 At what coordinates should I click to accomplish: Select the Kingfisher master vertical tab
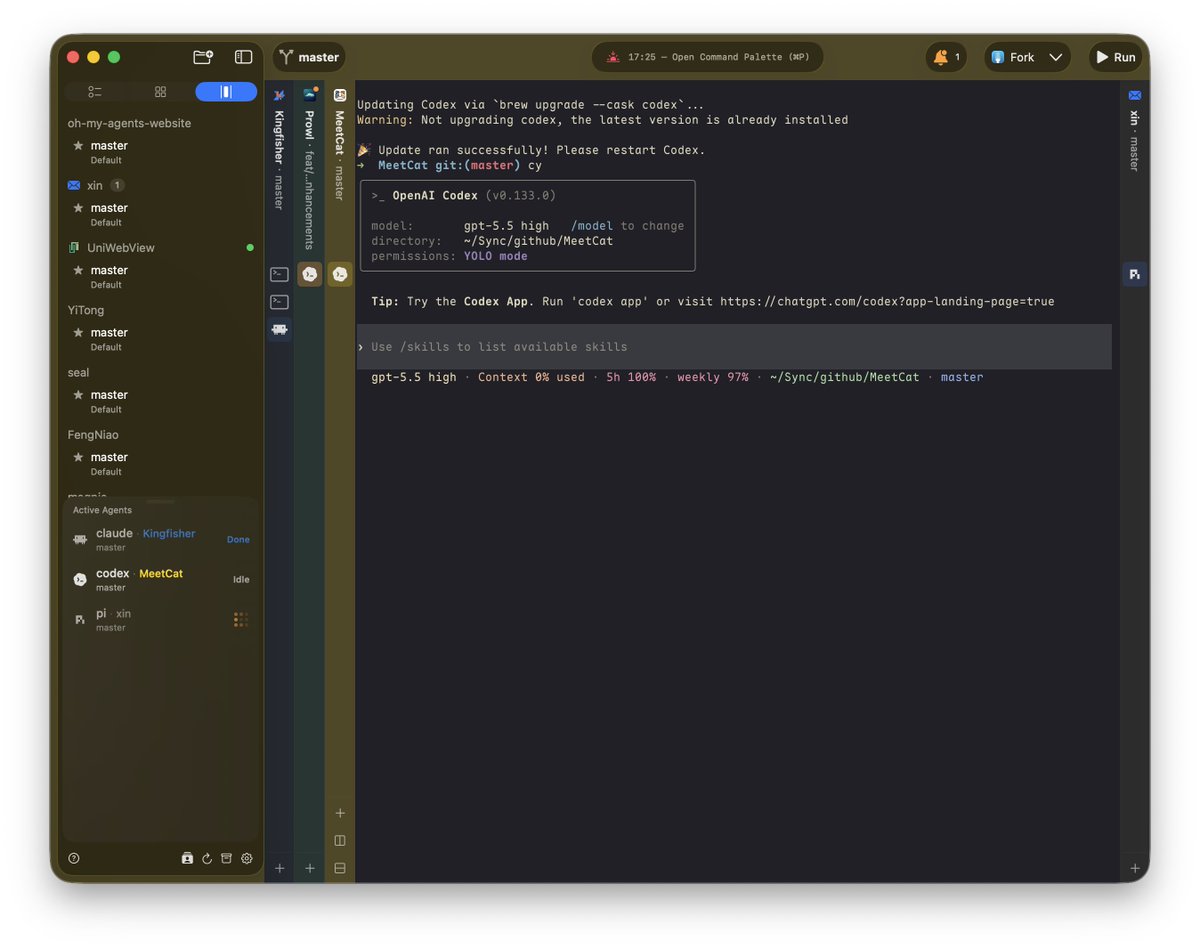[x=279, y=150]
